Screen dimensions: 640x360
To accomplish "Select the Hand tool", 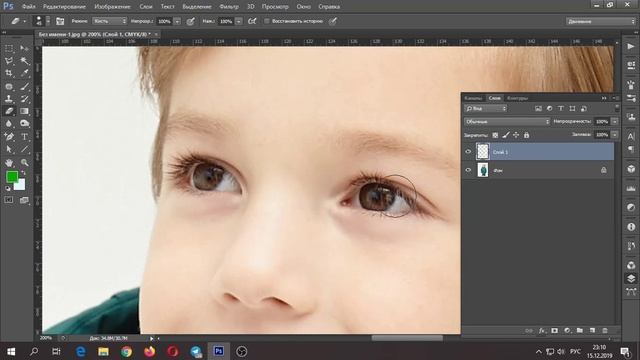I will coord(9,162).
